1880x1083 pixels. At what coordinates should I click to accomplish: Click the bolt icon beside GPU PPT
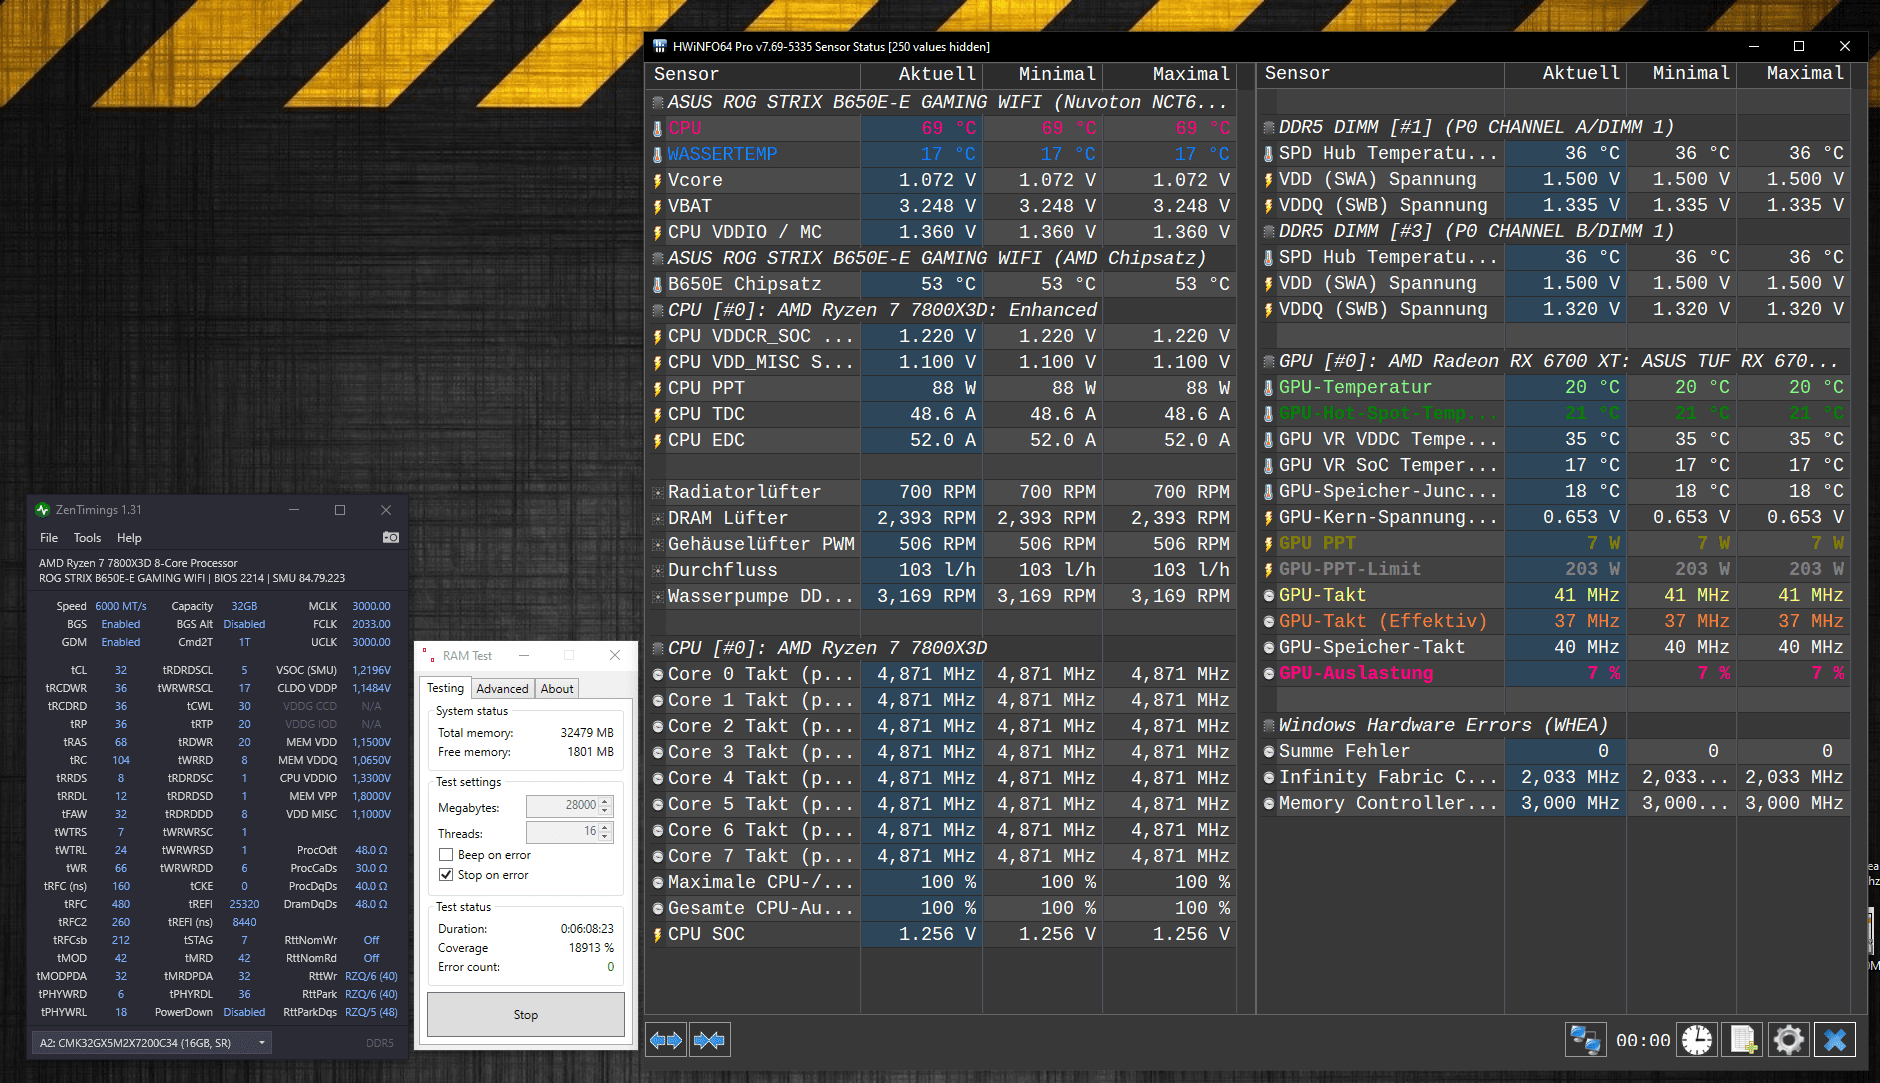click(1268, 544)
